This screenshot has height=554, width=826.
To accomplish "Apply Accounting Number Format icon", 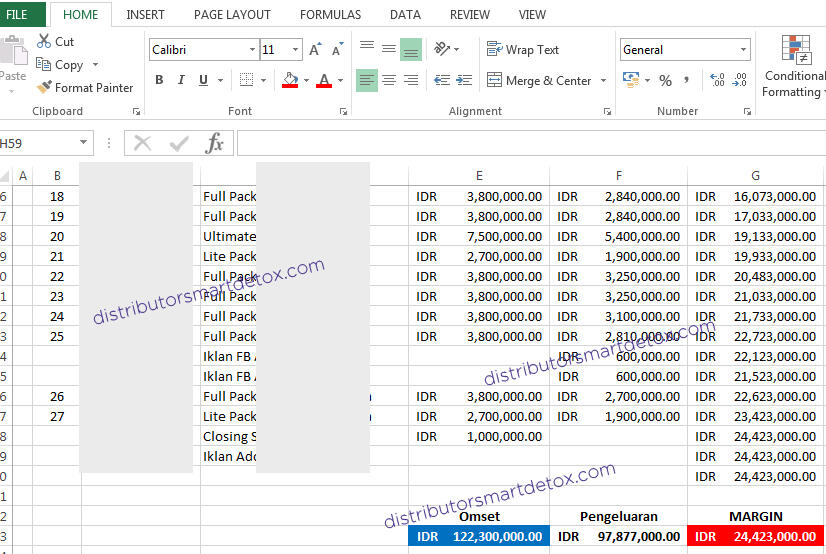I will pyautogui.click(x=631, y=80).
